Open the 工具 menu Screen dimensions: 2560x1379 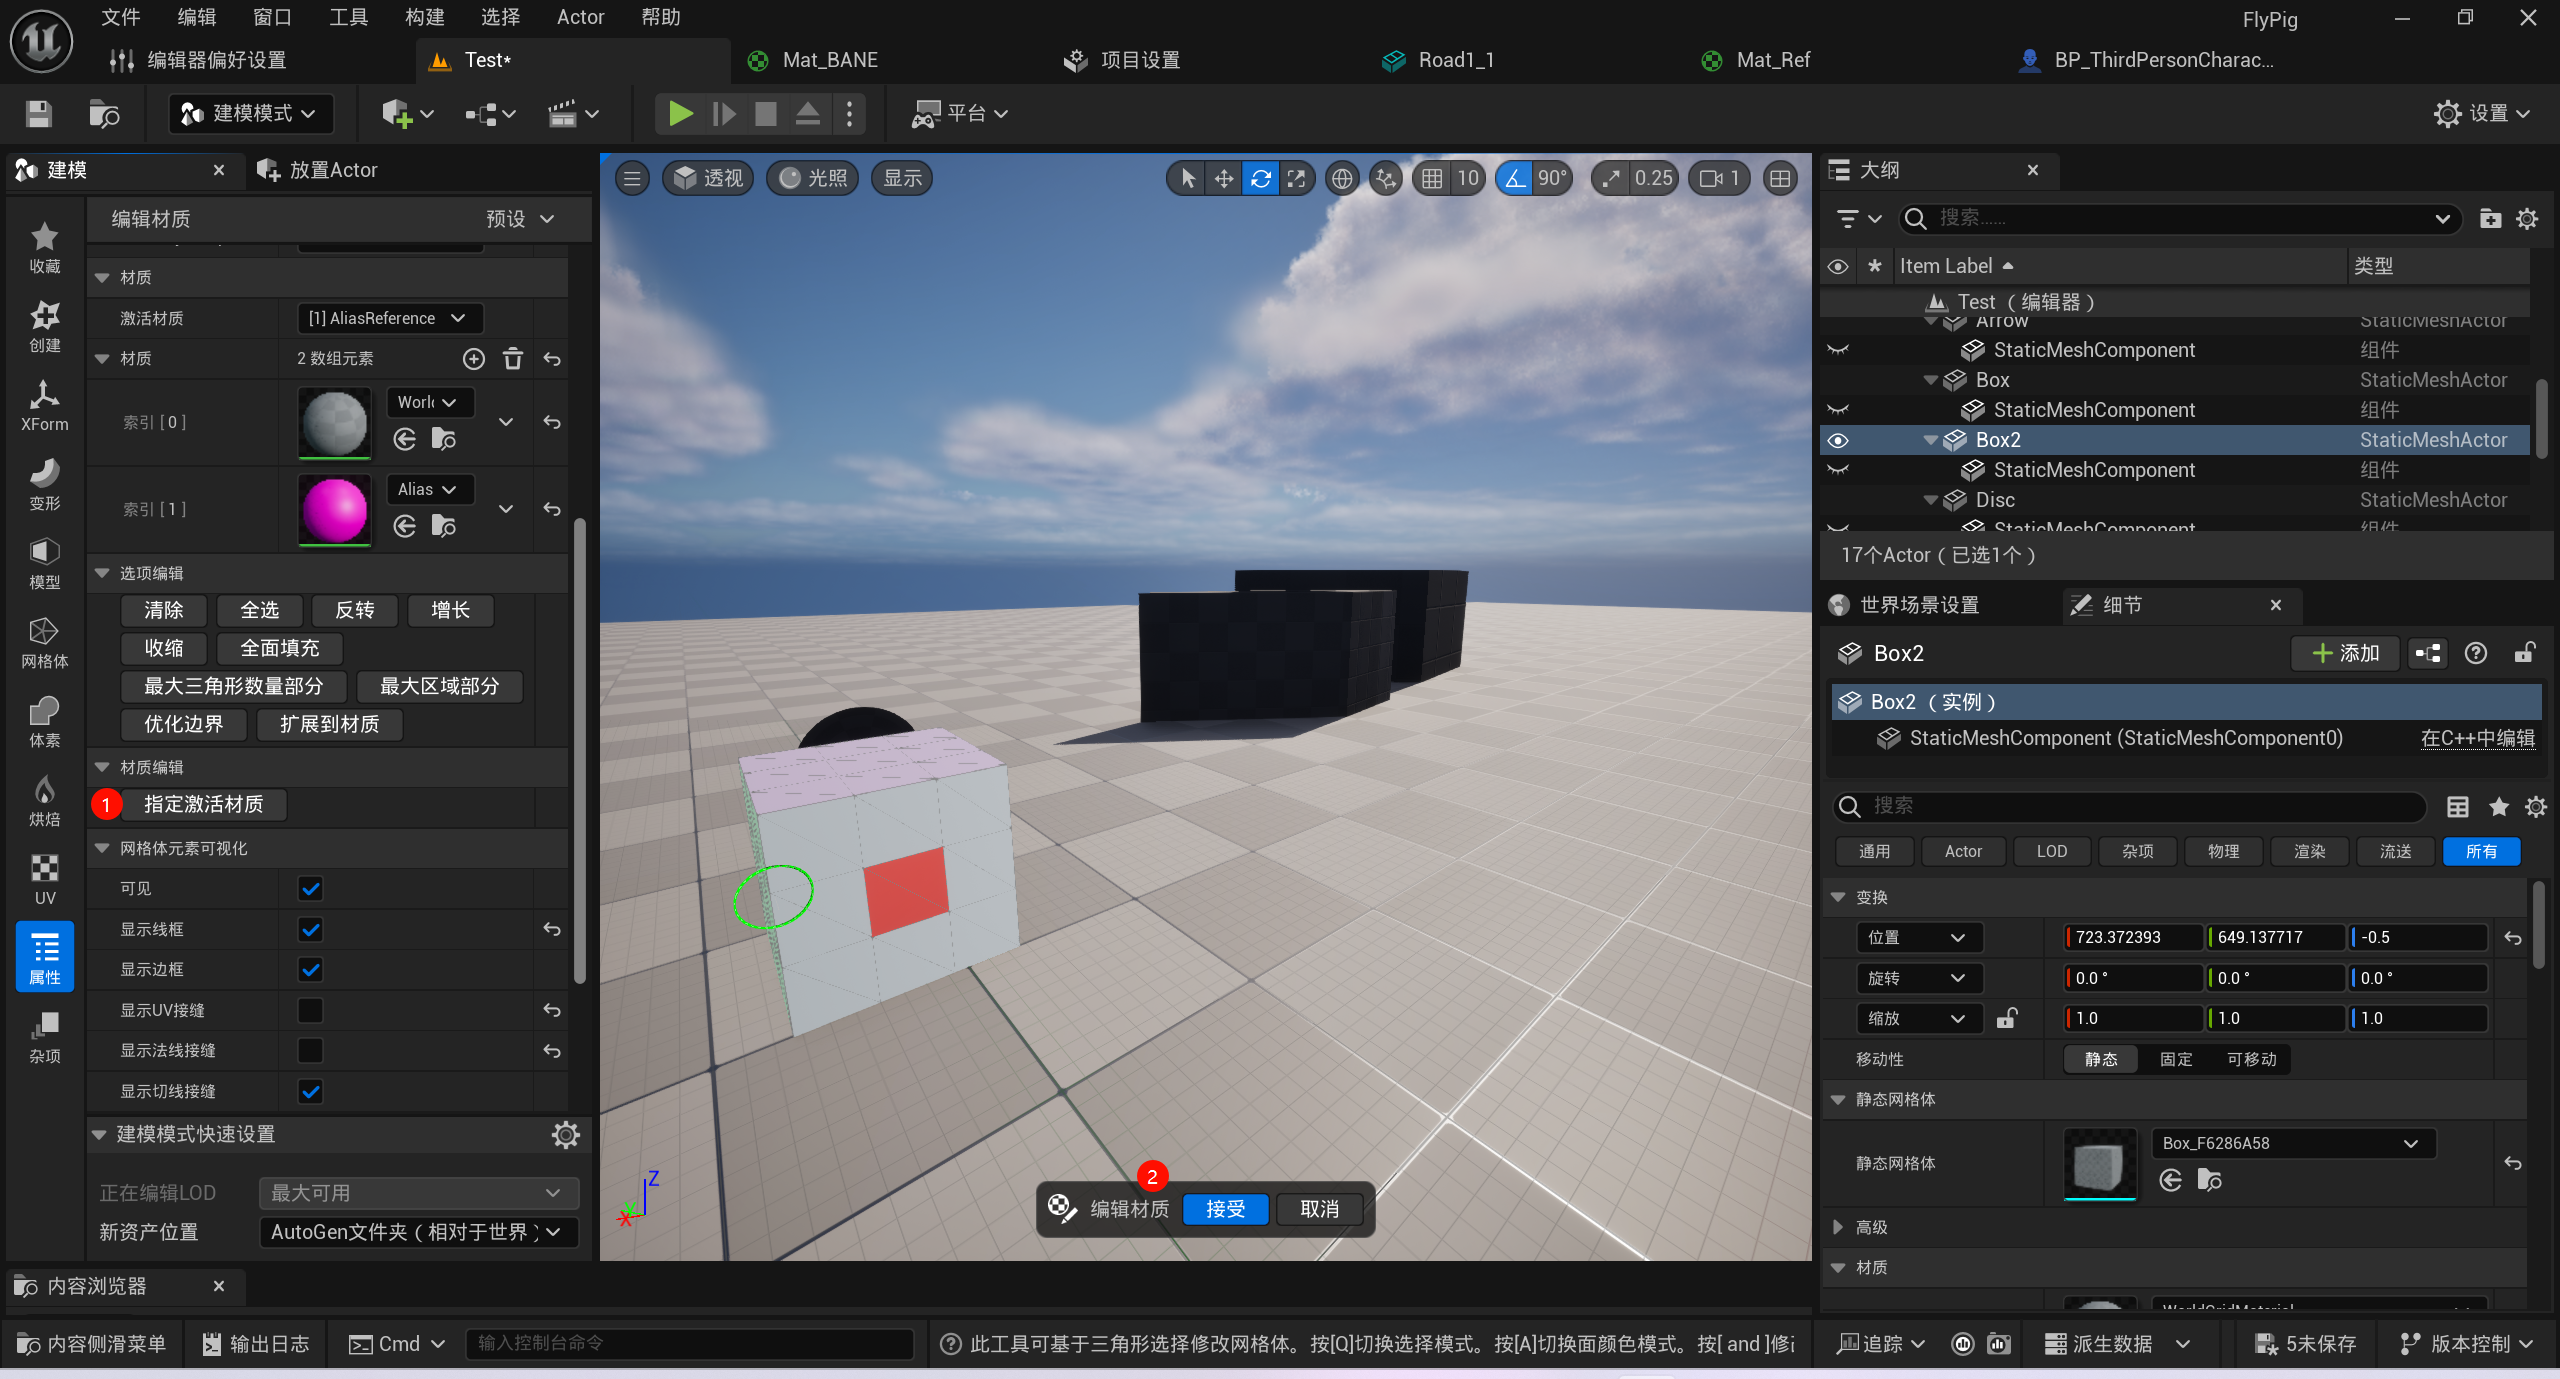348,17
